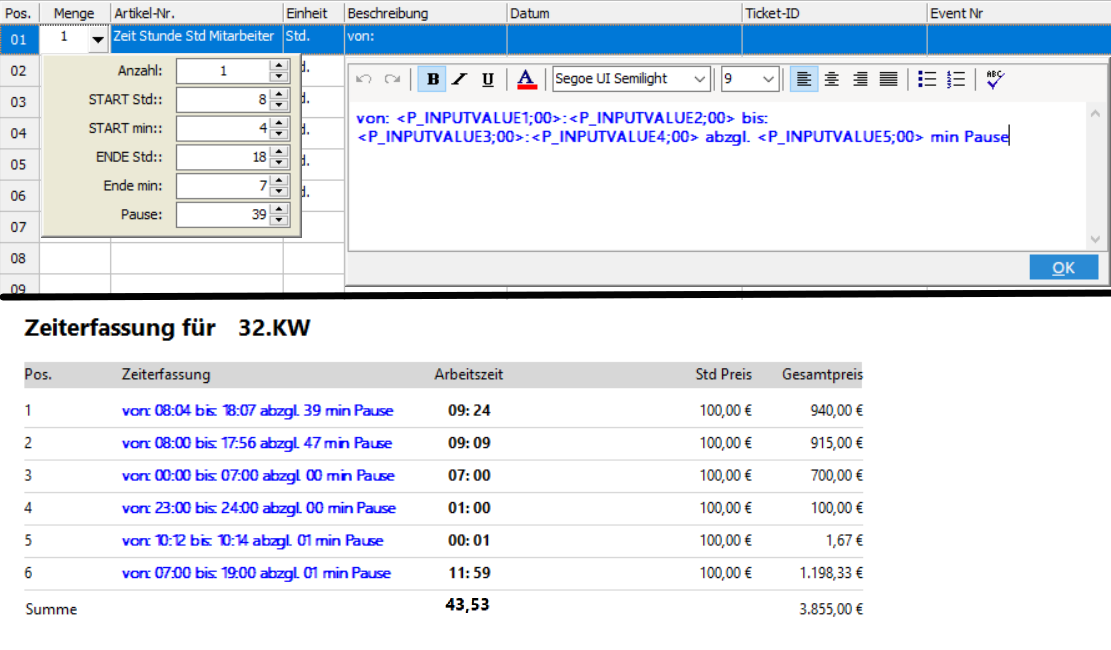Open font color picker
Screen dimensions: 1111x650
tap(526, 79)
